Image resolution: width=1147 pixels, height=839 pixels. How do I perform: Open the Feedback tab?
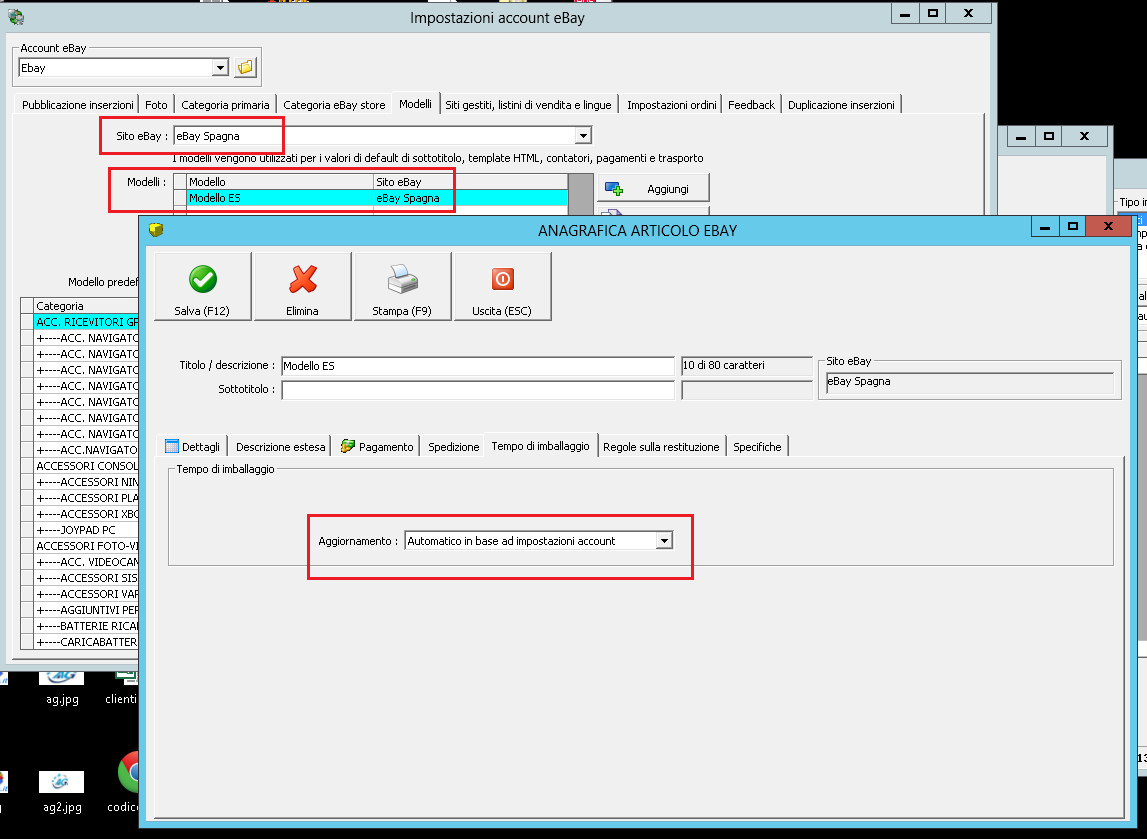(x=751, y=105)
